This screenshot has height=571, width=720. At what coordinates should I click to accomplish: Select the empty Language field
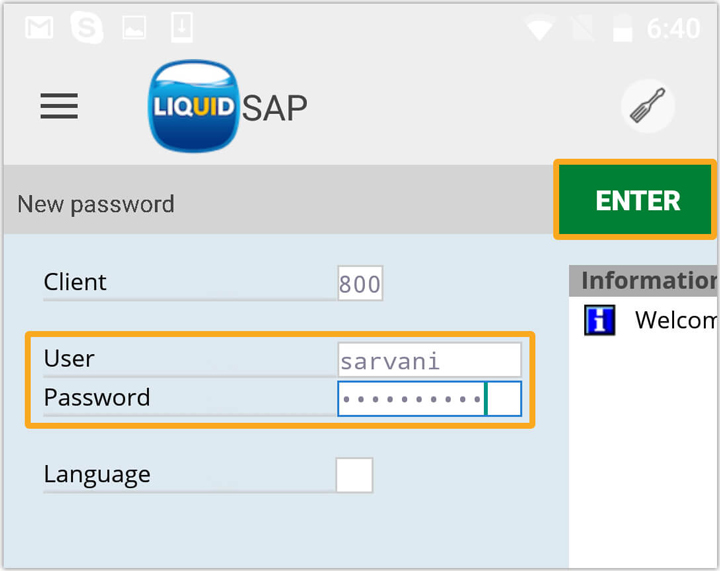(x=354, y=475)
